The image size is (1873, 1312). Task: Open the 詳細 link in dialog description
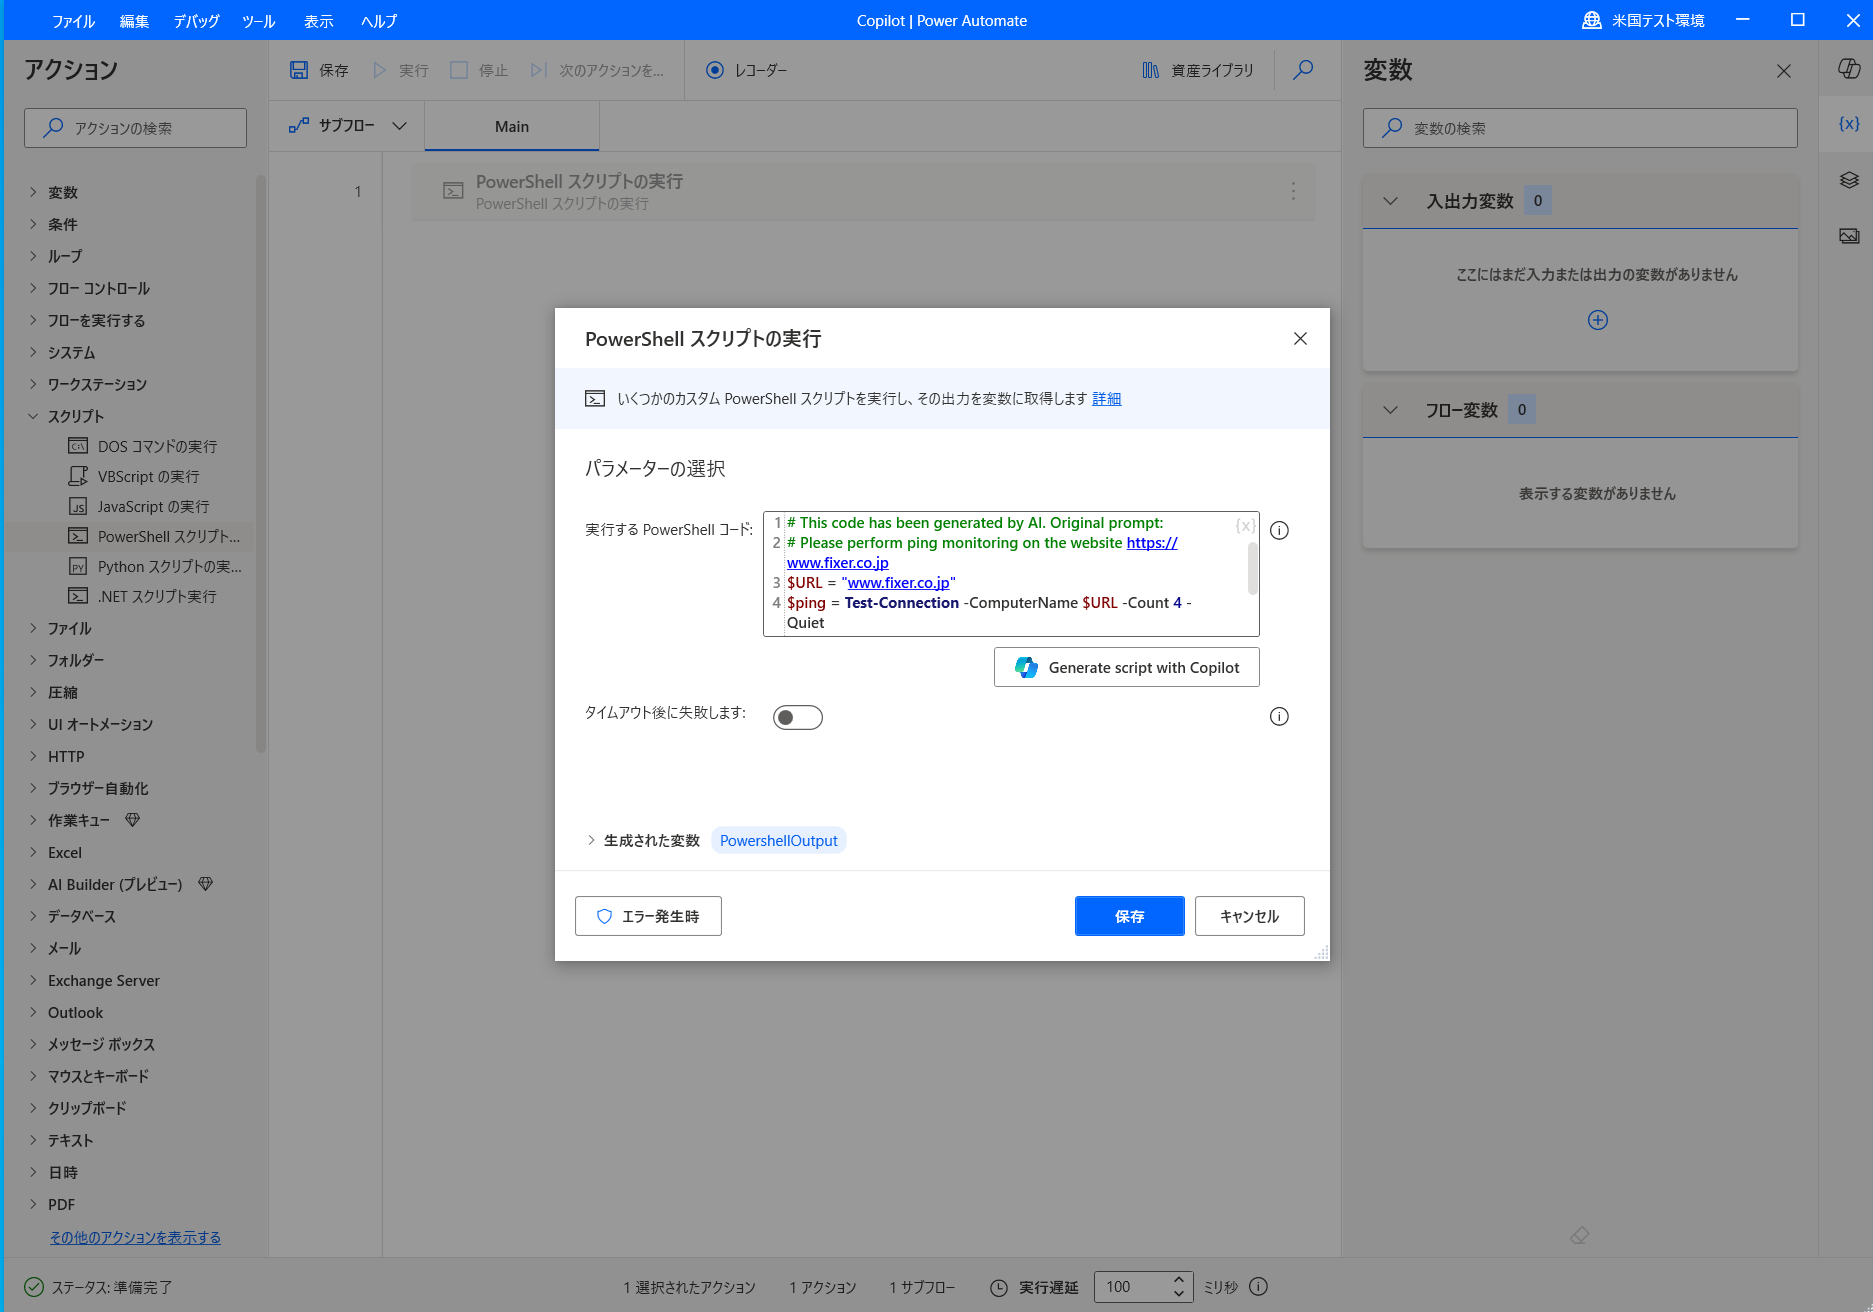[1106, 398]
